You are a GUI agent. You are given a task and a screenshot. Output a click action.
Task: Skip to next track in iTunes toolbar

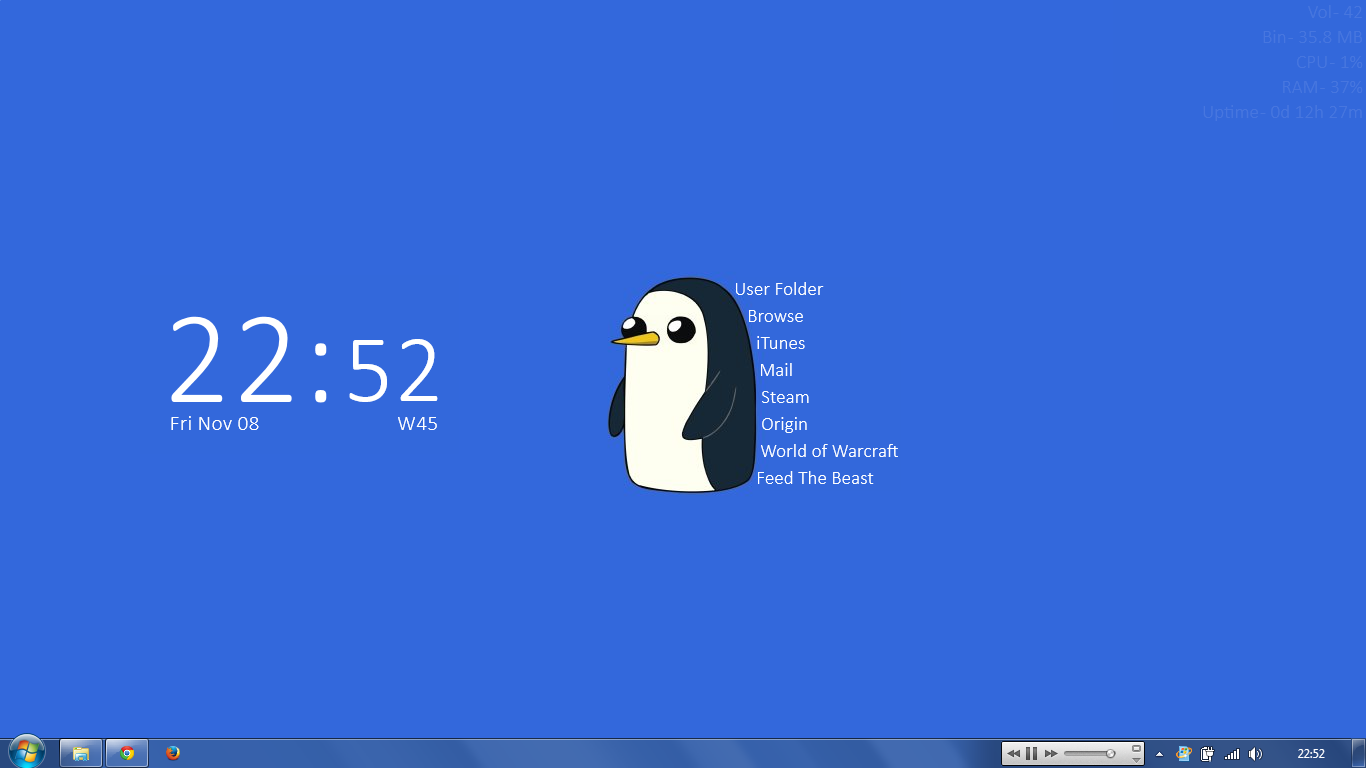[x=1050, y=753]
